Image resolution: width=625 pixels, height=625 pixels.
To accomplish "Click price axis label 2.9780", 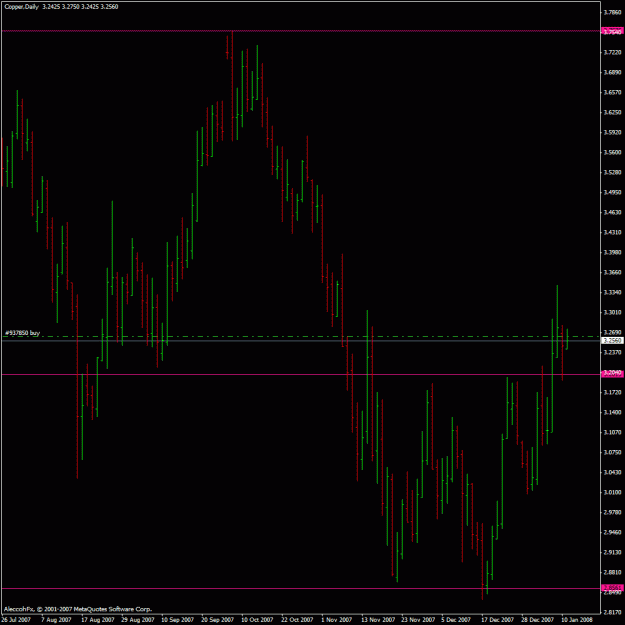I will coord(612,512).
